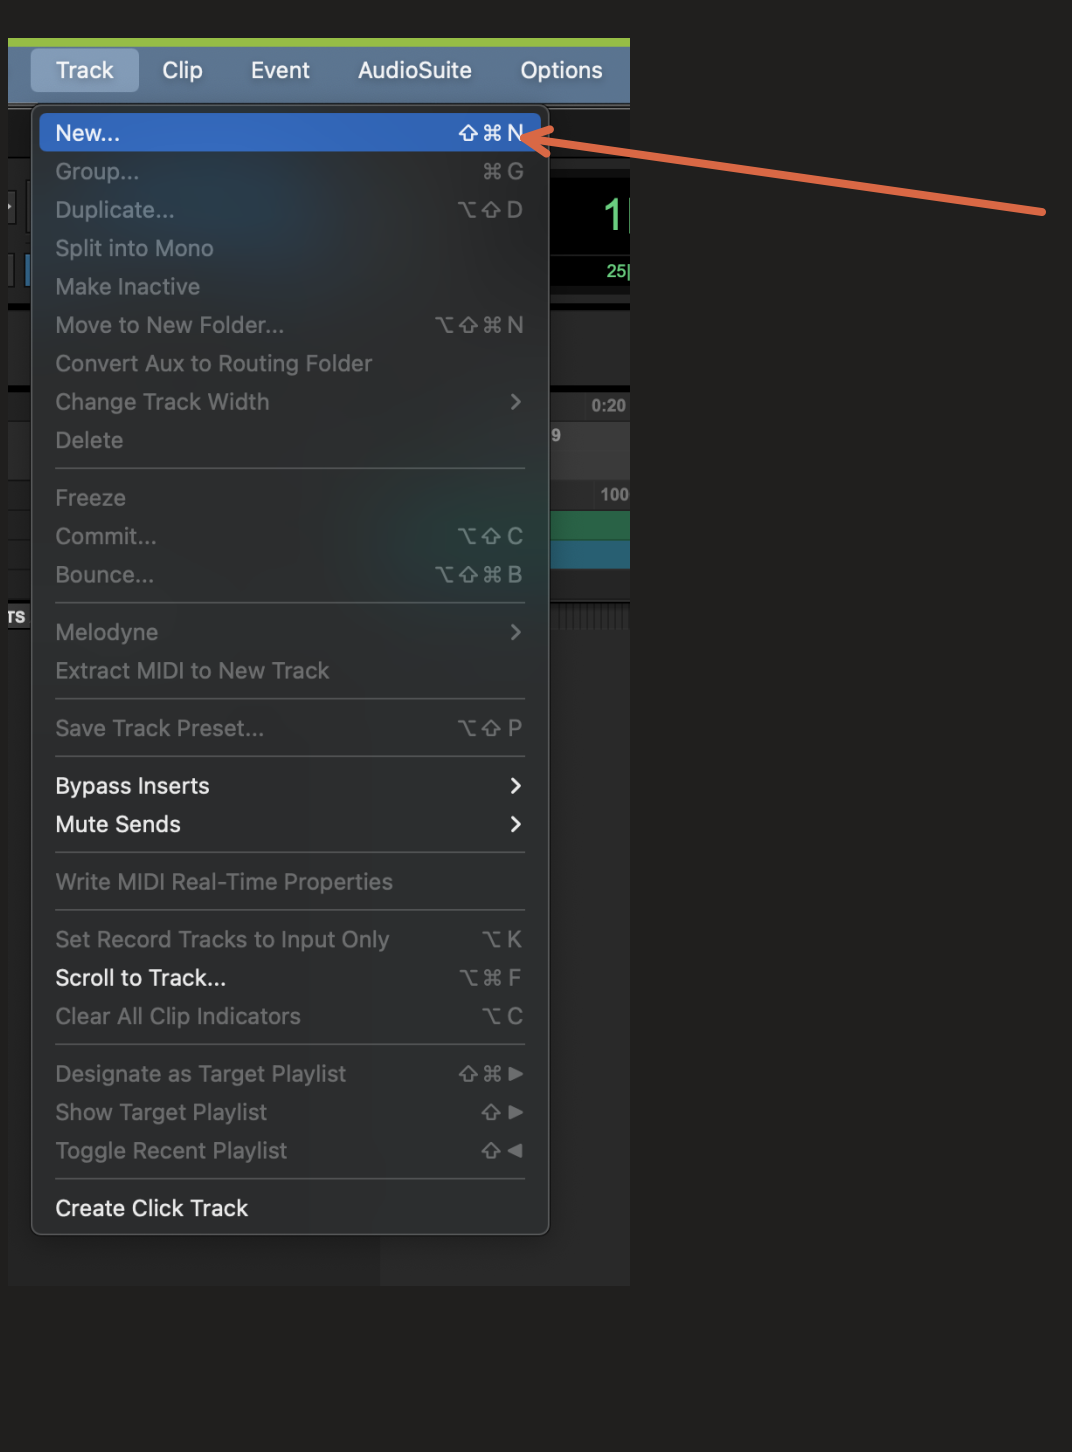Choose New... to create a track
Viewport: 1072px width, 1452px height.
click(88, 133)
